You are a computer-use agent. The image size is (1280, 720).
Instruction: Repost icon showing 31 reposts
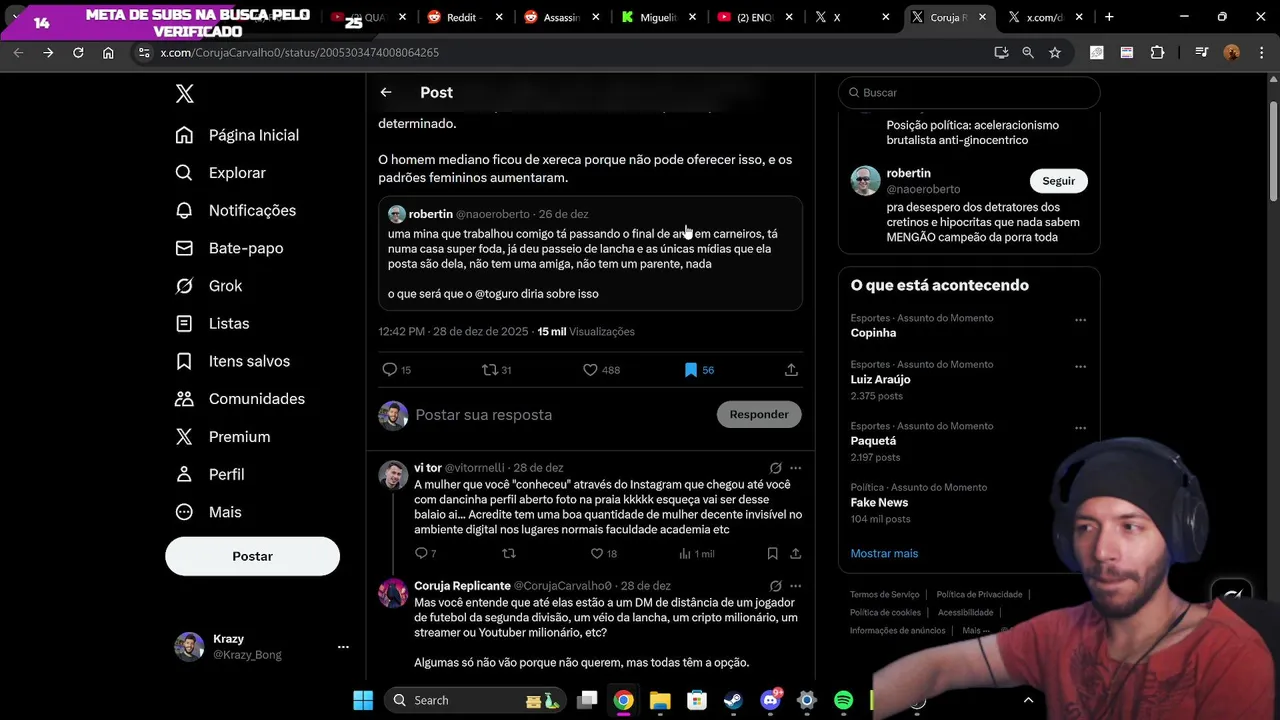pos(489,370)
